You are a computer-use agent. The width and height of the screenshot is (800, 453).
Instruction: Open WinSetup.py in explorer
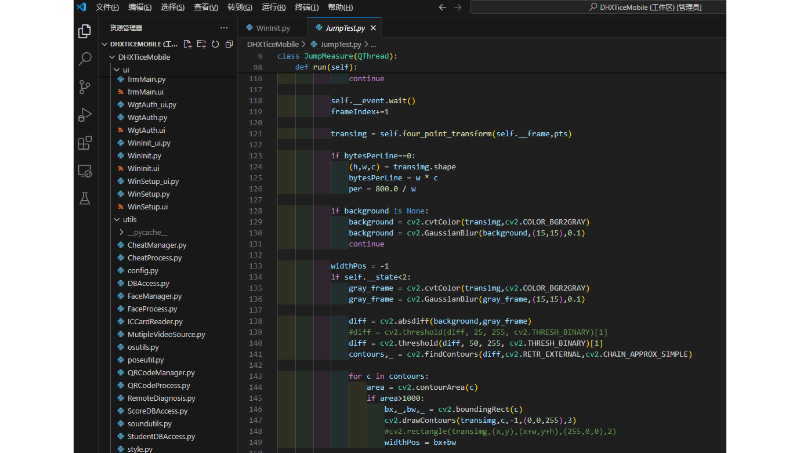[148, 194]
